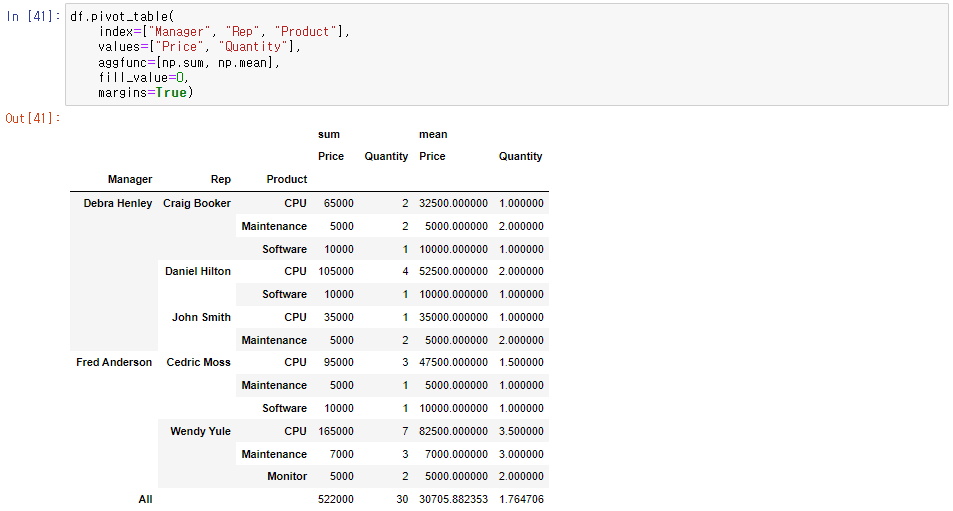The image size is (953, 511).
Task: Click the 105000 sum price cell
Action: [336, 271]
